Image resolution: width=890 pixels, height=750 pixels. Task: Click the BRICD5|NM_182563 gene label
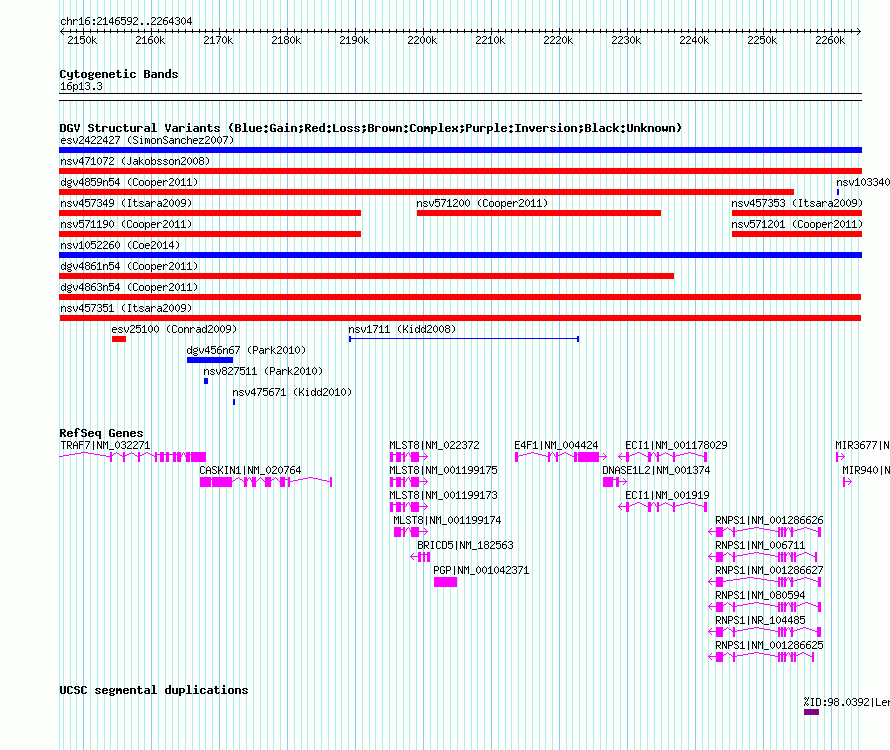click(x=465, y=545)
